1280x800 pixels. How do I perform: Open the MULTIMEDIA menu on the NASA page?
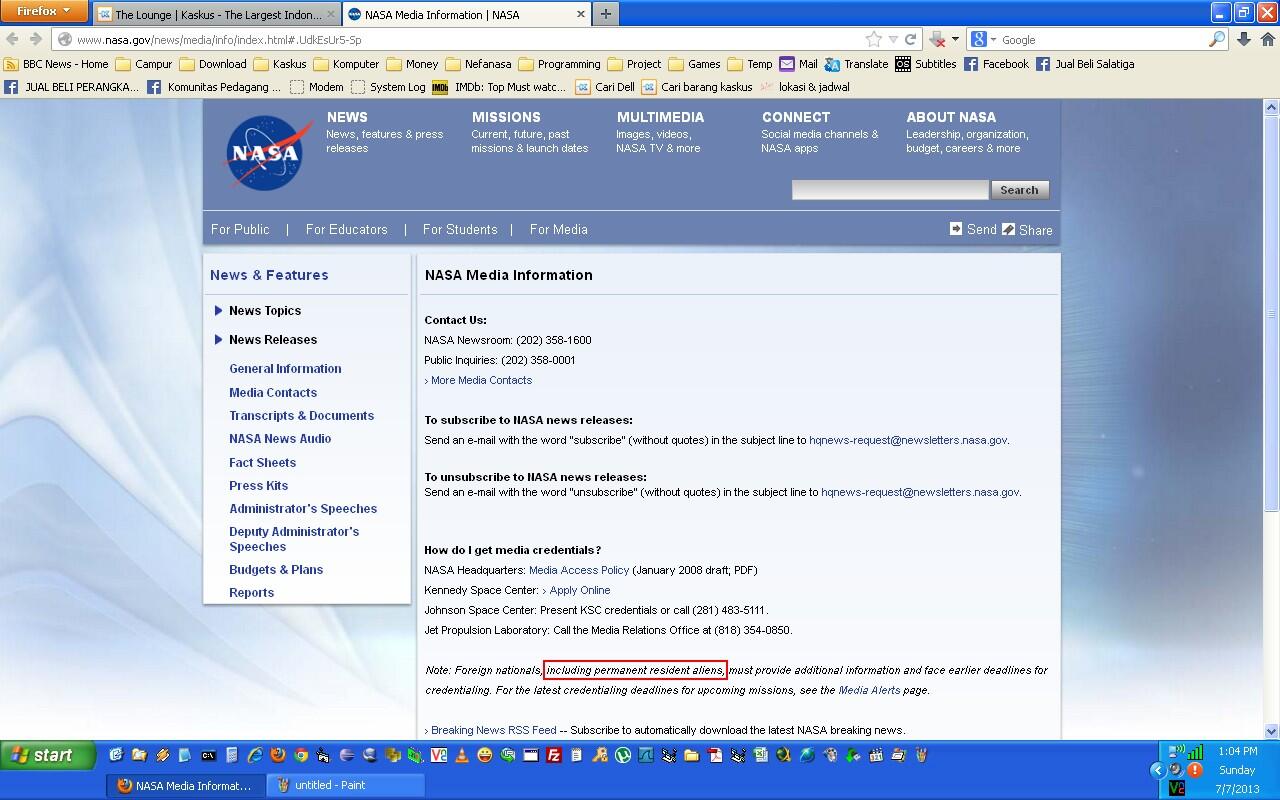click(660, 117)
